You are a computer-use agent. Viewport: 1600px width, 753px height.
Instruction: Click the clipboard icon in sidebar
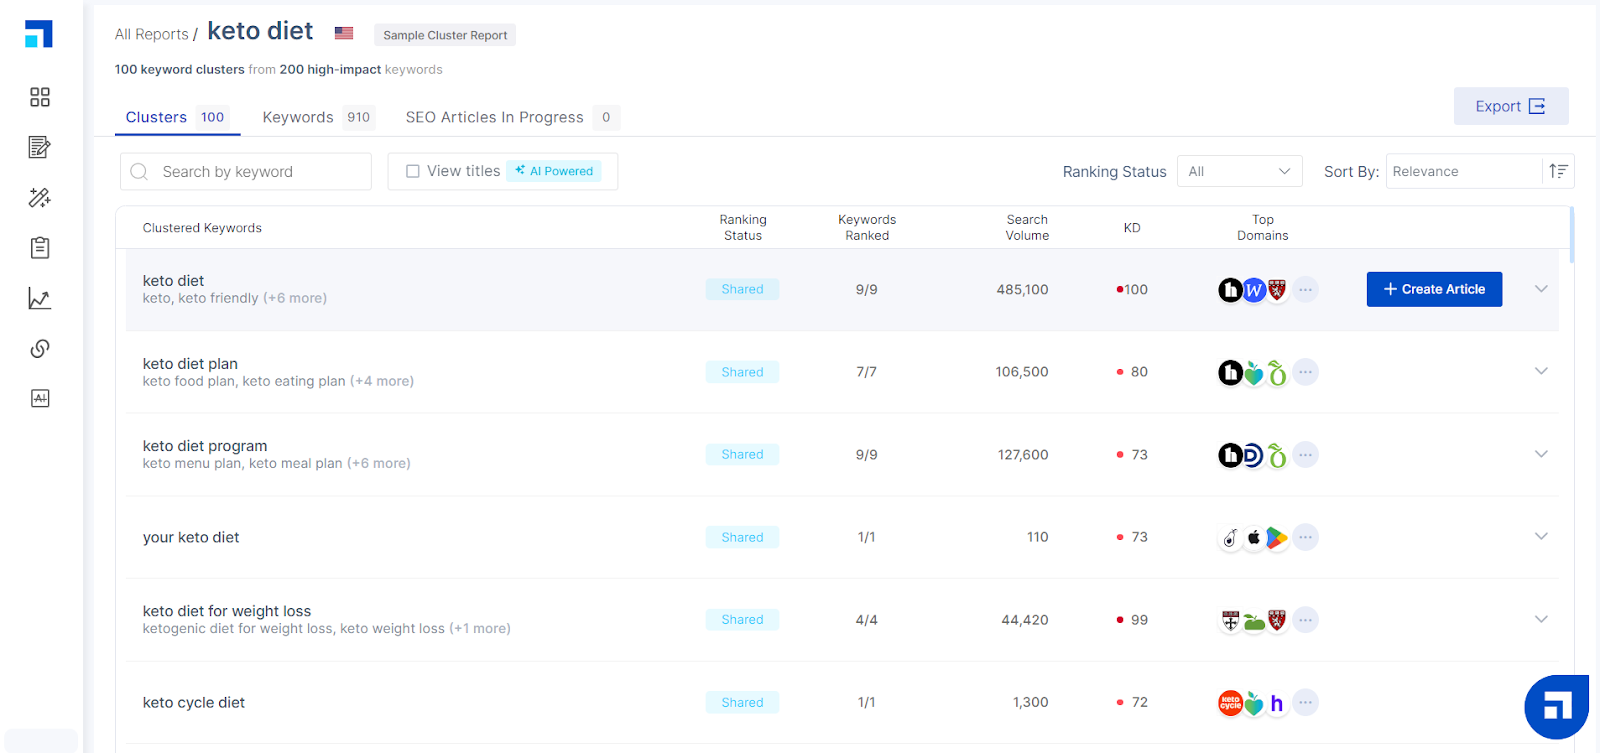click(x=40, y=247)
